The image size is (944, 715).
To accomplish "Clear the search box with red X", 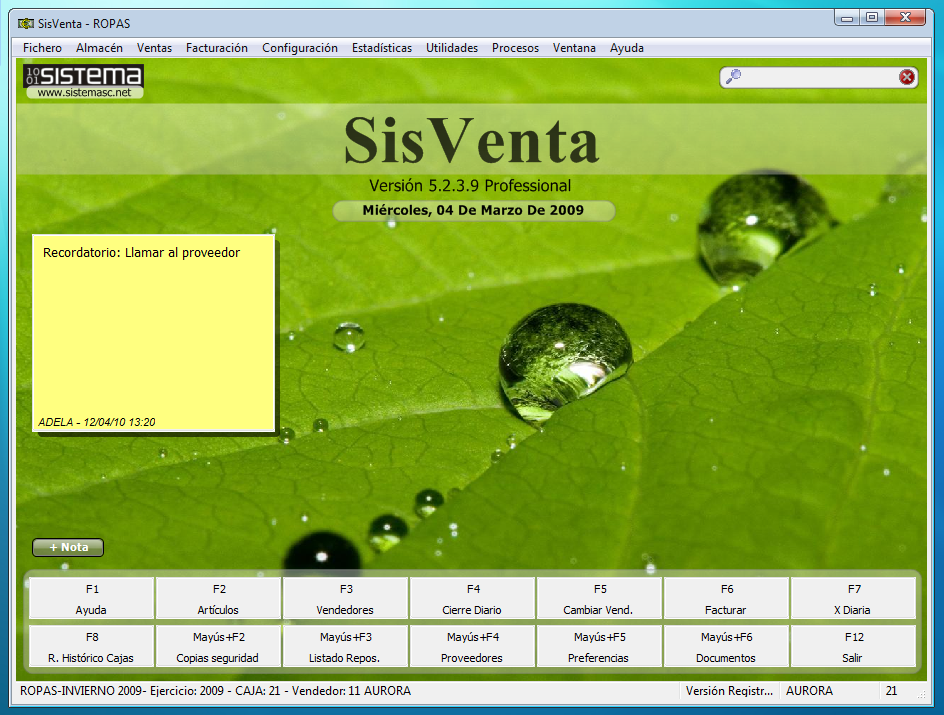I will click(907, 77).
